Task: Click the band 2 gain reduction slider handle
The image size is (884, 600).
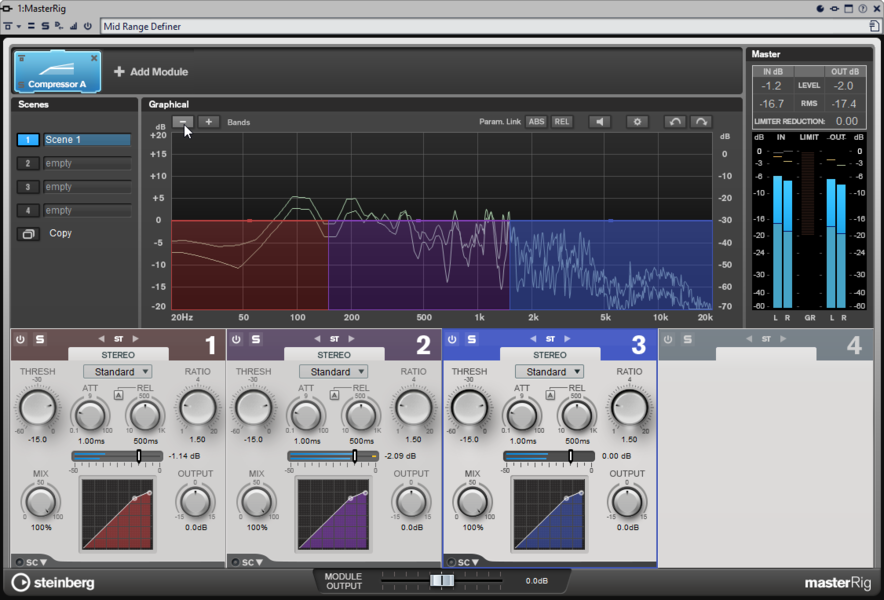Action: (355, 456)
